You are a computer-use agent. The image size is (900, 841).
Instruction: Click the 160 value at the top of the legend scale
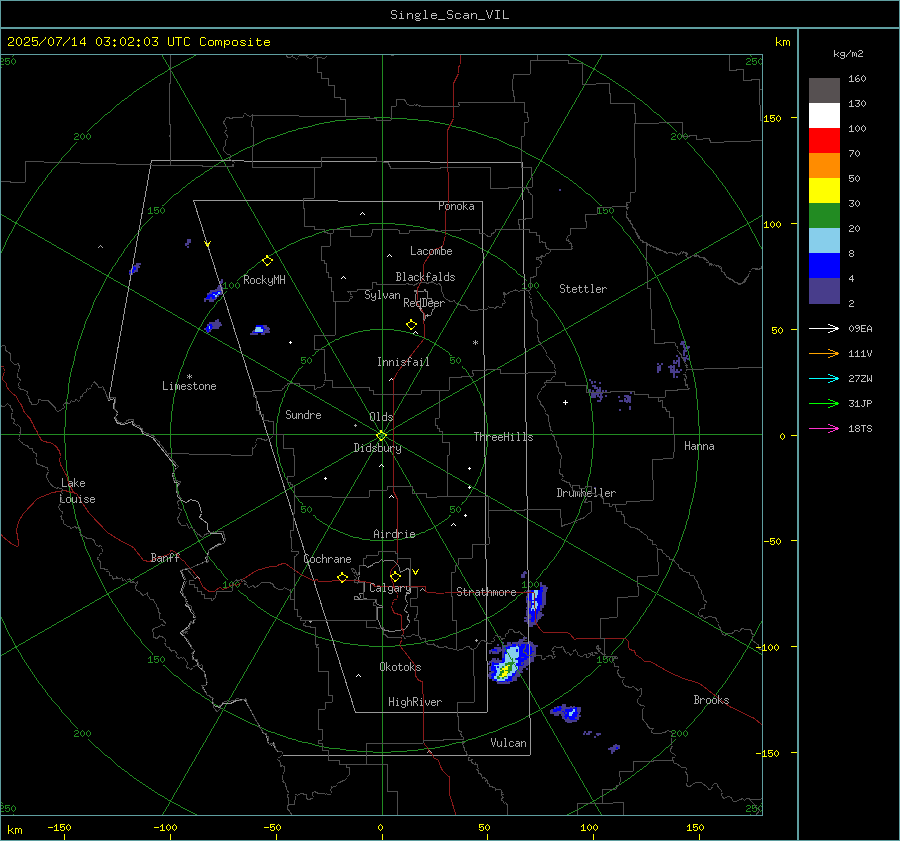(857, 79)
